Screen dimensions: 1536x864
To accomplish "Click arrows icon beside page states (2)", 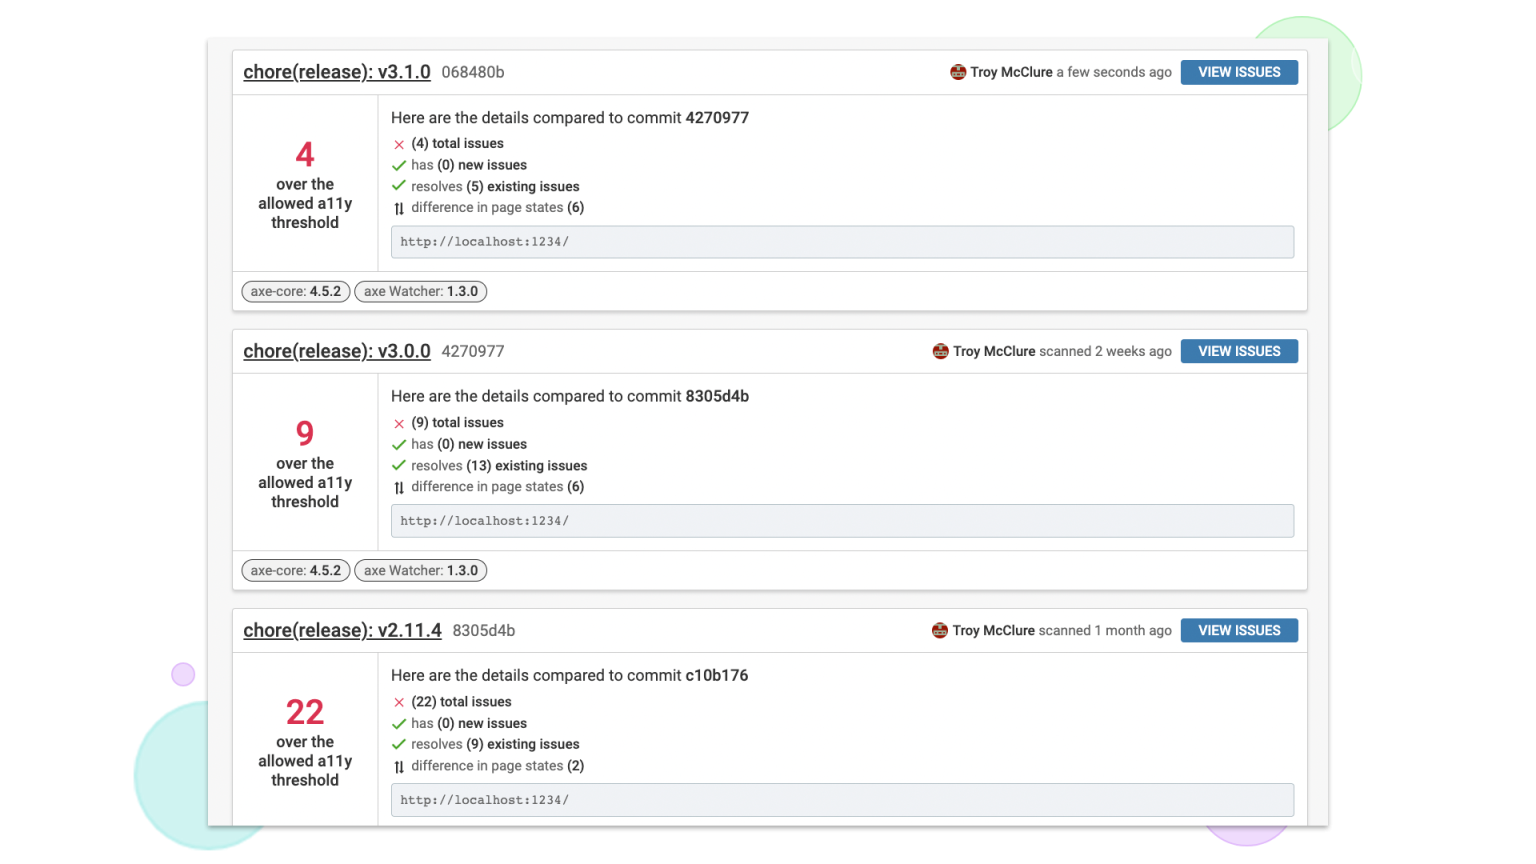I will [x=399, y=767].
